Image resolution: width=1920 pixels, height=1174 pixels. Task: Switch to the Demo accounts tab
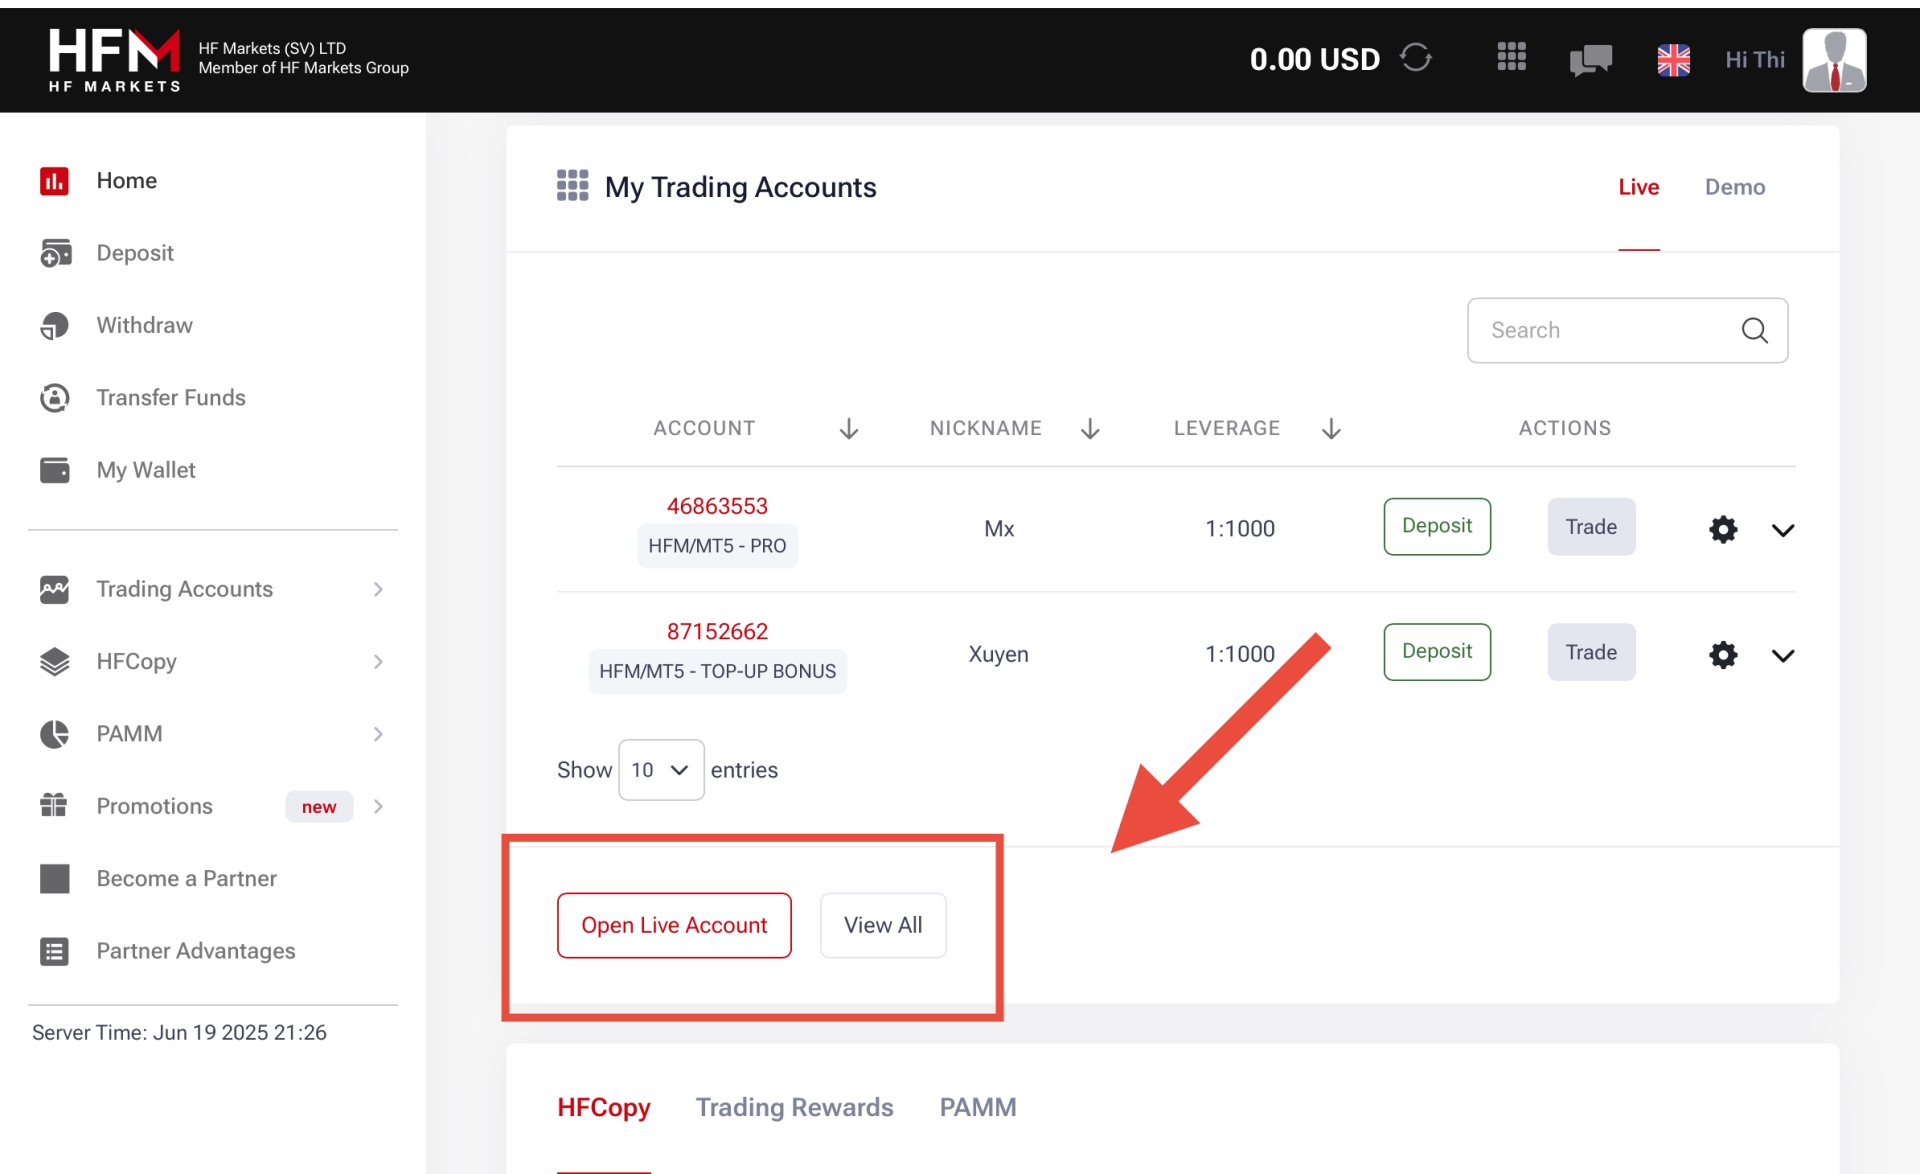pos(1734,187)
